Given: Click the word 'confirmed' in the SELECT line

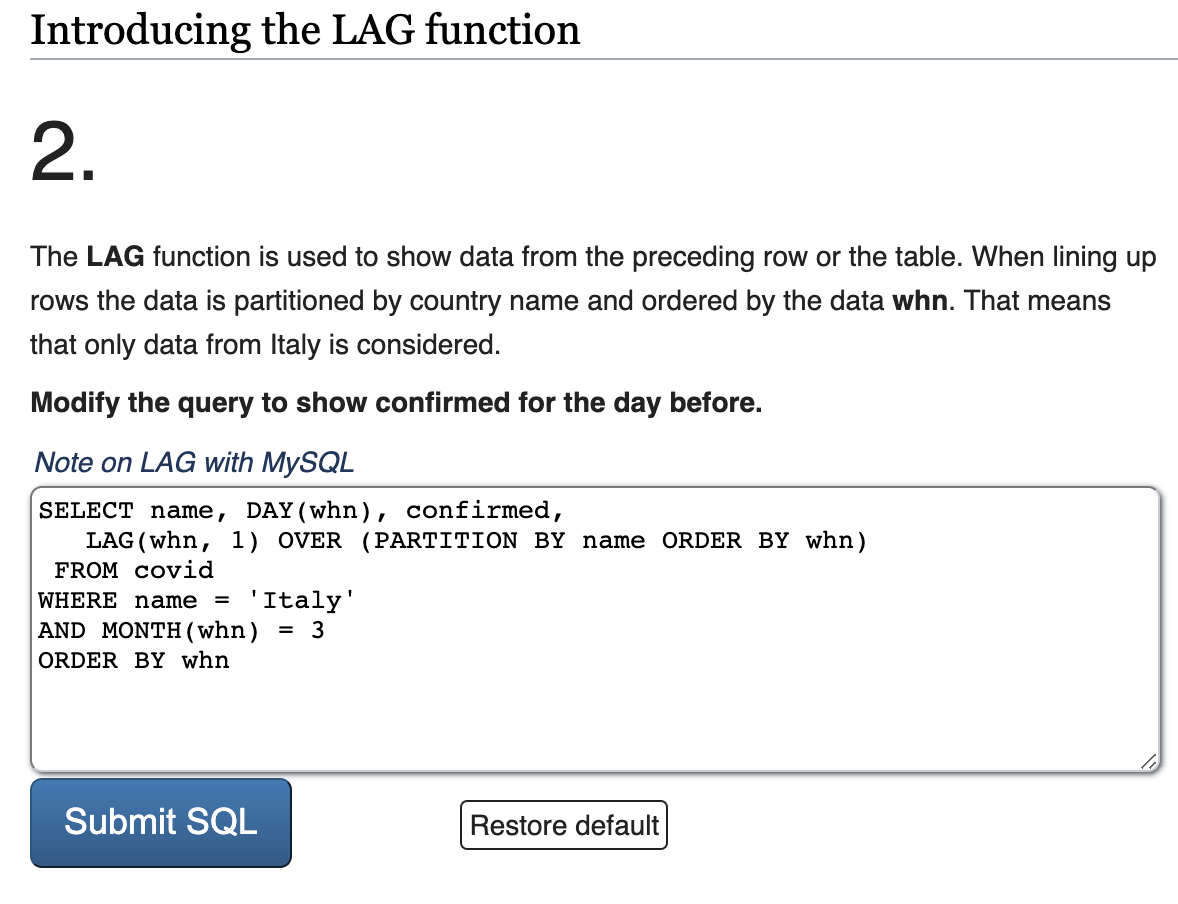Looking at the screenshot, I should point(486,510).
